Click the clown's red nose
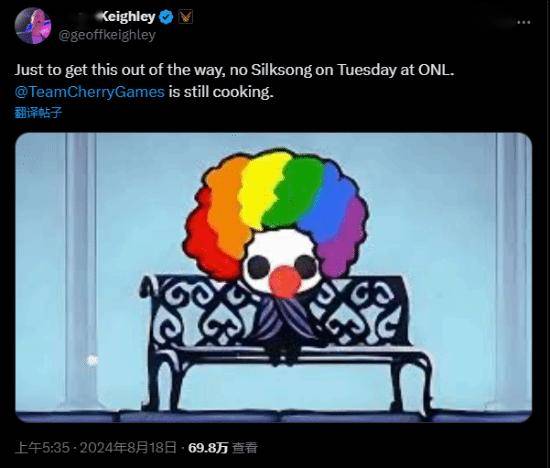The height and width of the screenshot is (468, 550). [285, 281]
